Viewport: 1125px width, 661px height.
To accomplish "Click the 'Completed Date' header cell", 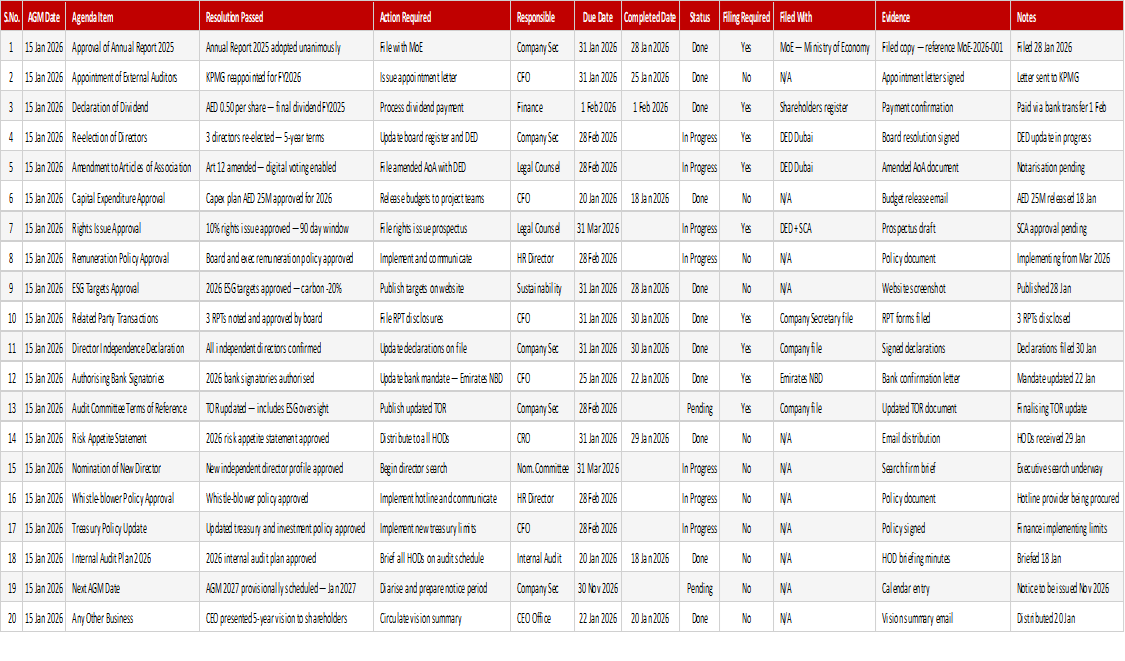I will click(650, 17).
